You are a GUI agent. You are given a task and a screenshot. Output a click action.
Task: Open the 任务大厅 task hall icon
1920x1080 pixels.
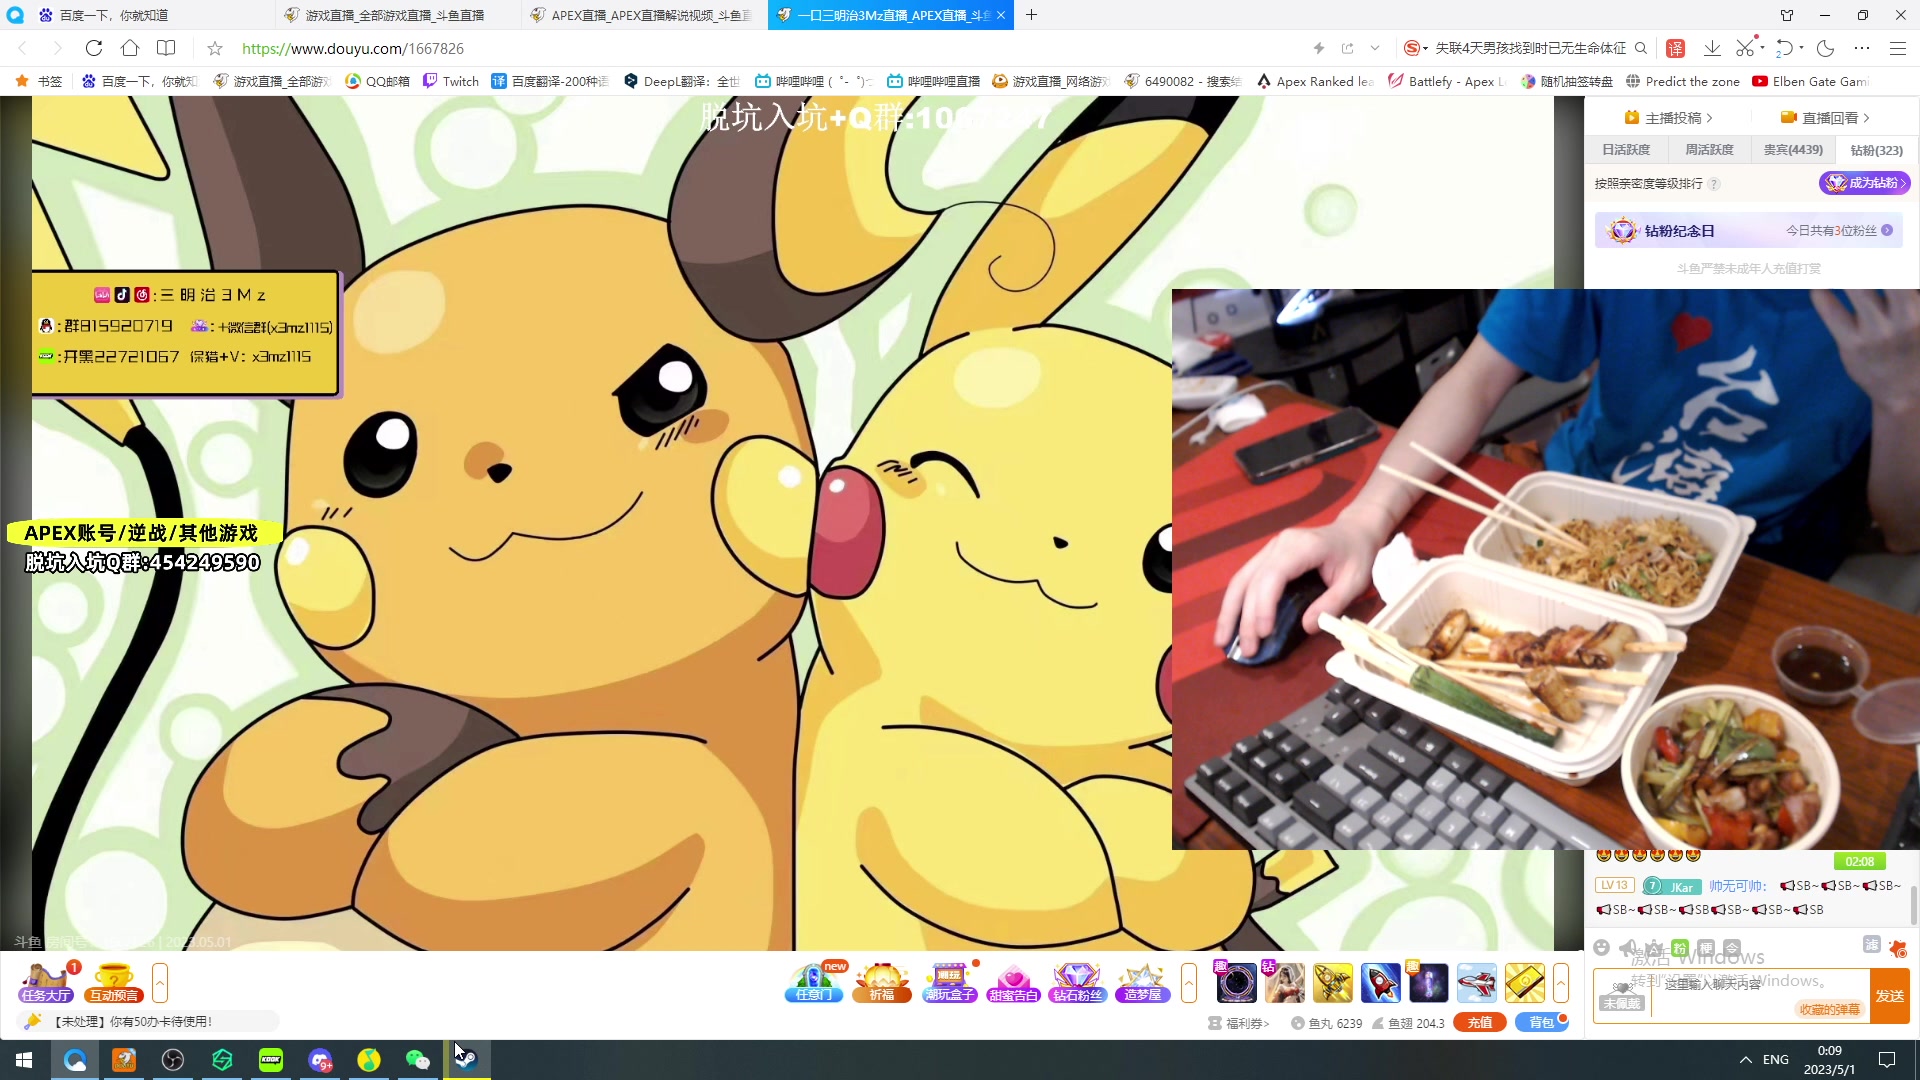click(x=46, y=982)
